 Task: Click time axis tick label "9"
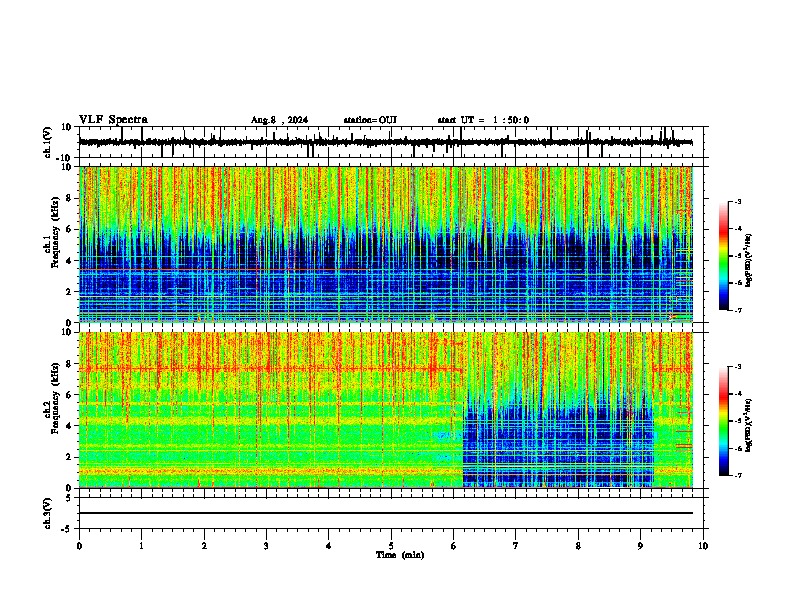640,546
